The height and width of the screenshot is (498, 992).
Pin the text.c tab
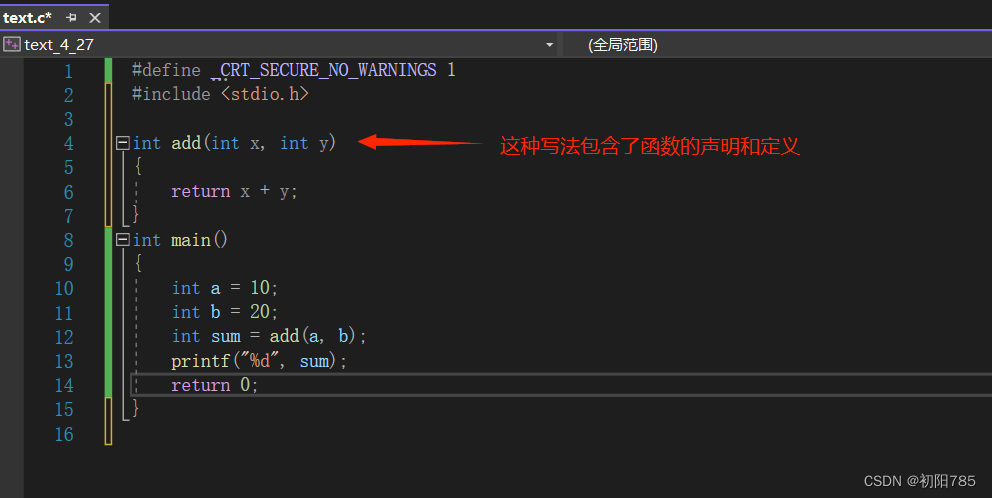tap(71, 18)
